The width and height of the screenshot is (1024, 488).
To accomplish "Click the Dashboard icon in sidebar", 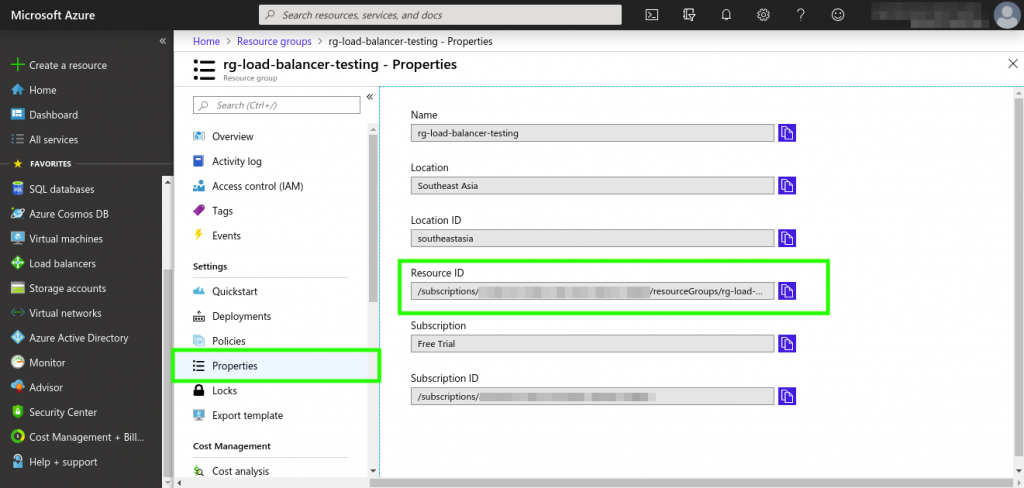I will click(18, 115).
